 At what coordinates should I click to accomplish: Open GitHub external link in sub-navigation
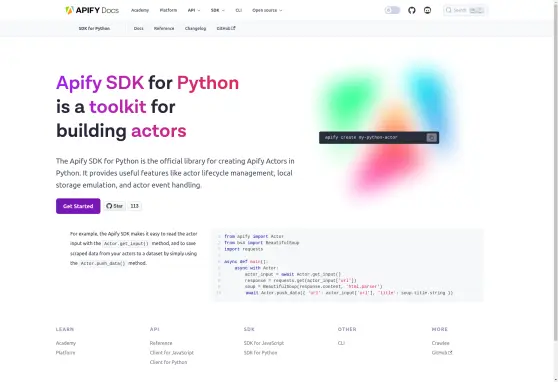click(x=226, y=28)
